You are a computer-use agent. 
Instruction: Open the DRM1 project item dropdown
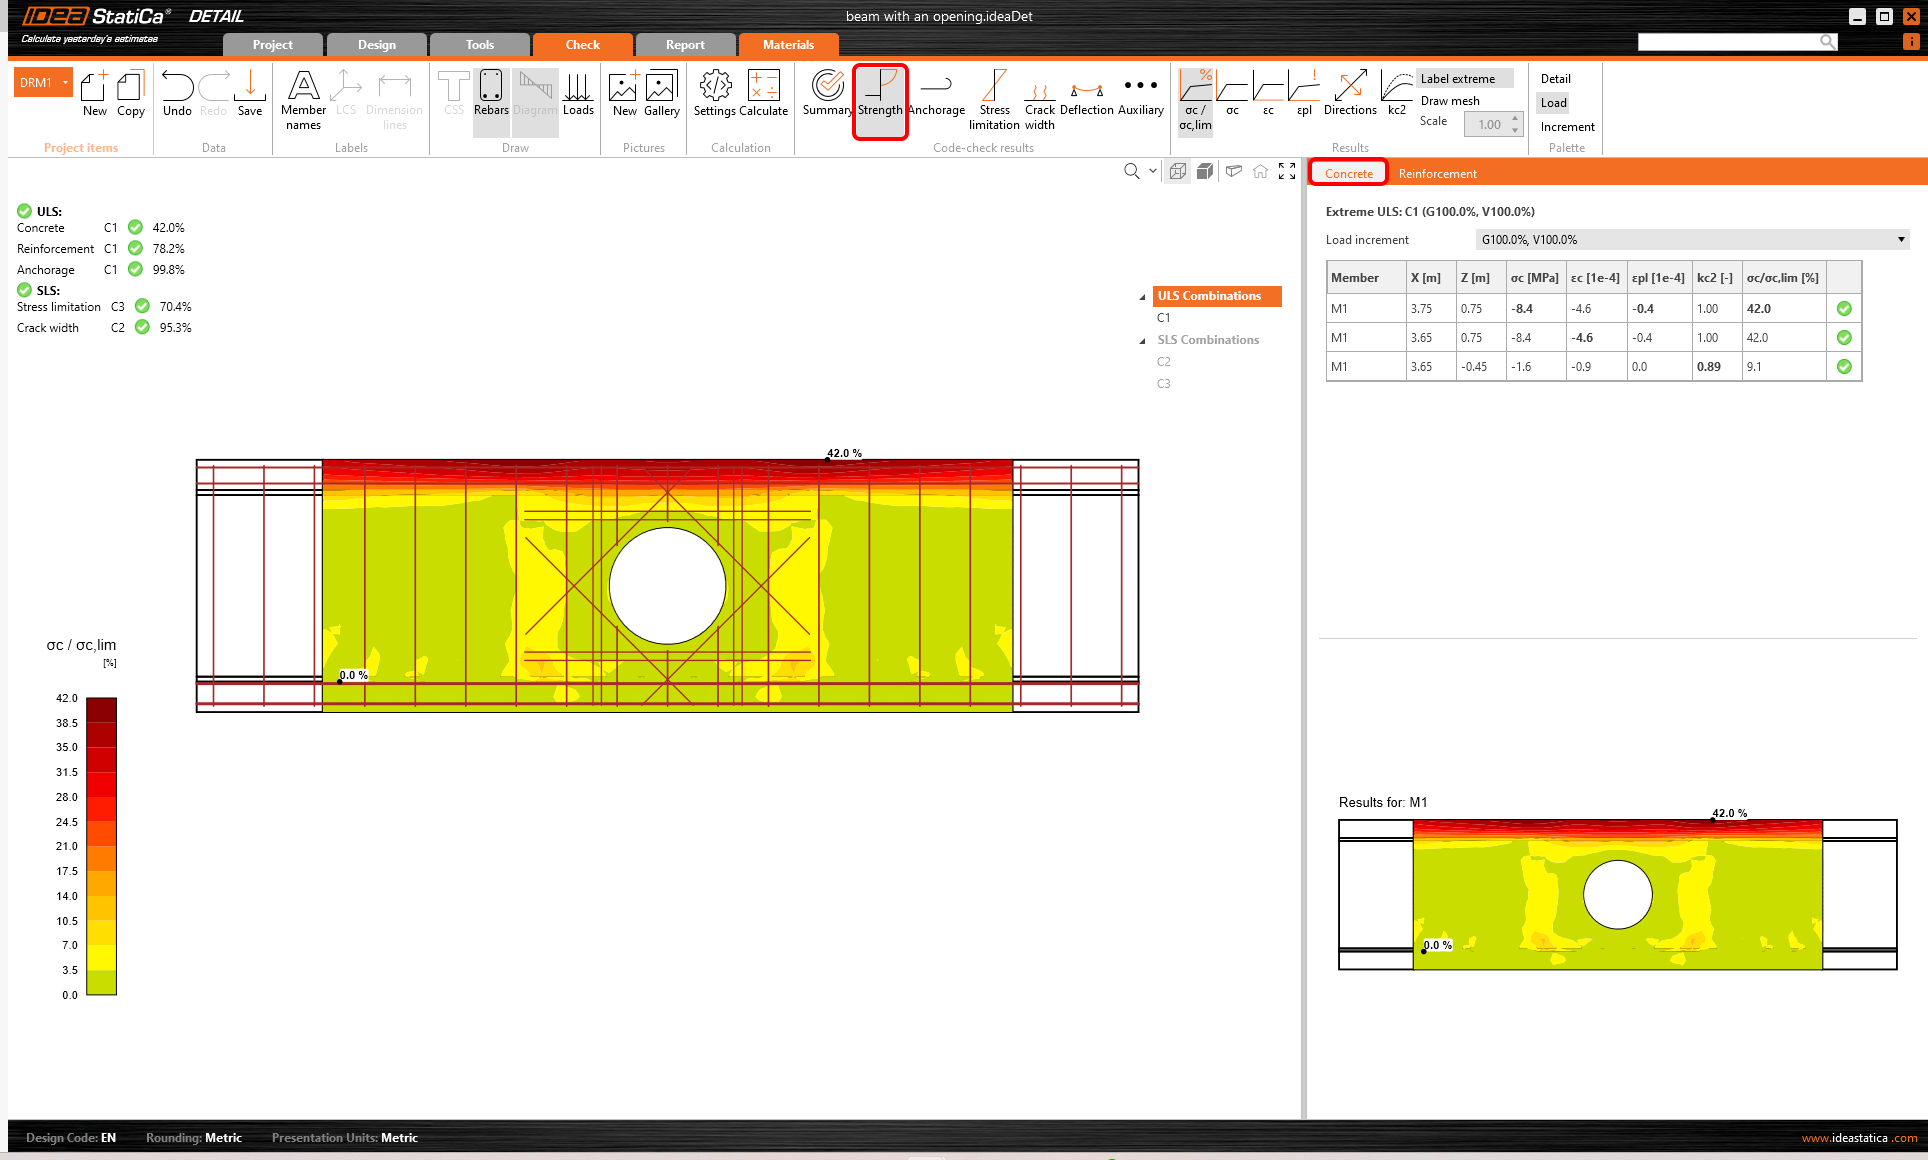pos(66,83)
